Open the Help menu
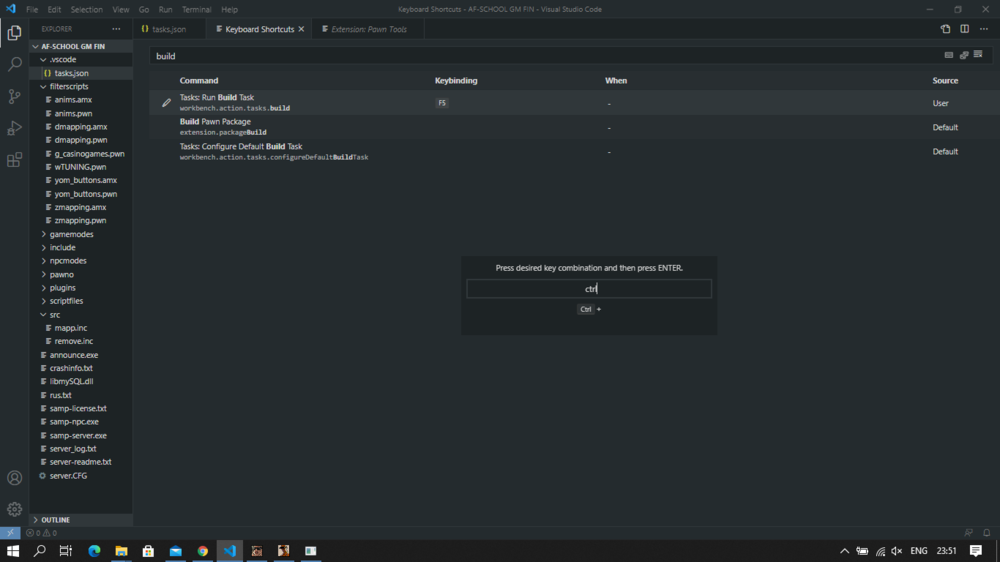Image resolution: width=1000 pixels, height=562 pixels. click(229, 10)
